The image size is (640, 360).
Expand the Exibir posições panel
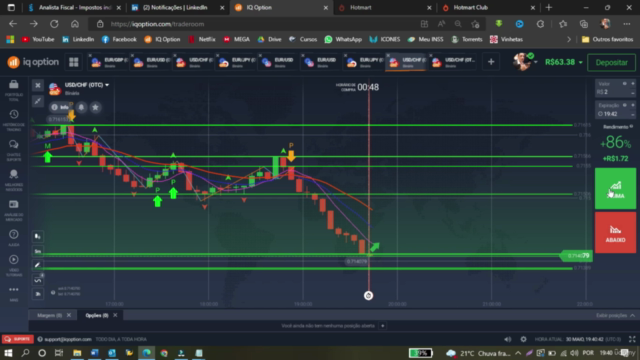615,316
